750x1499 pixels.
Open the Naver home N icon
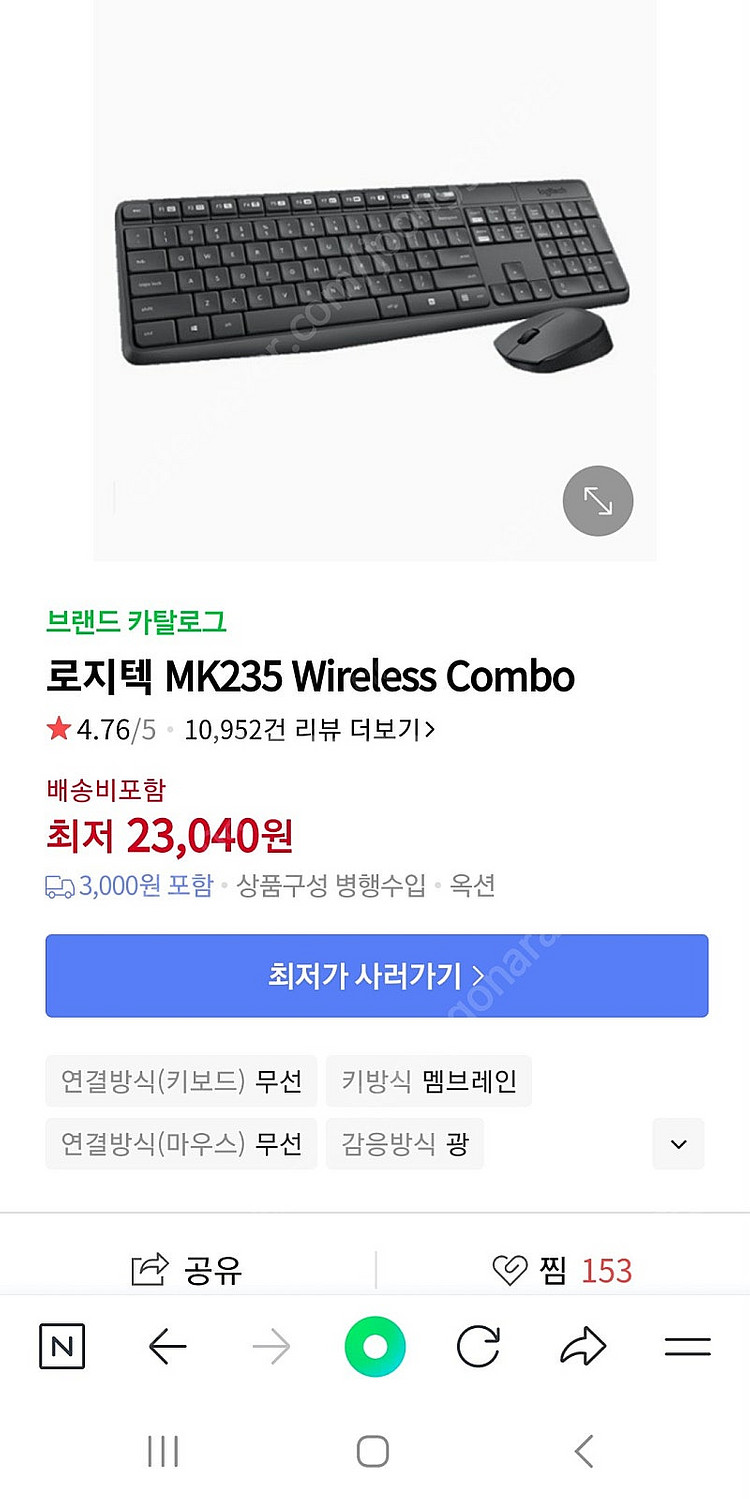click(x=62, y=1347)
